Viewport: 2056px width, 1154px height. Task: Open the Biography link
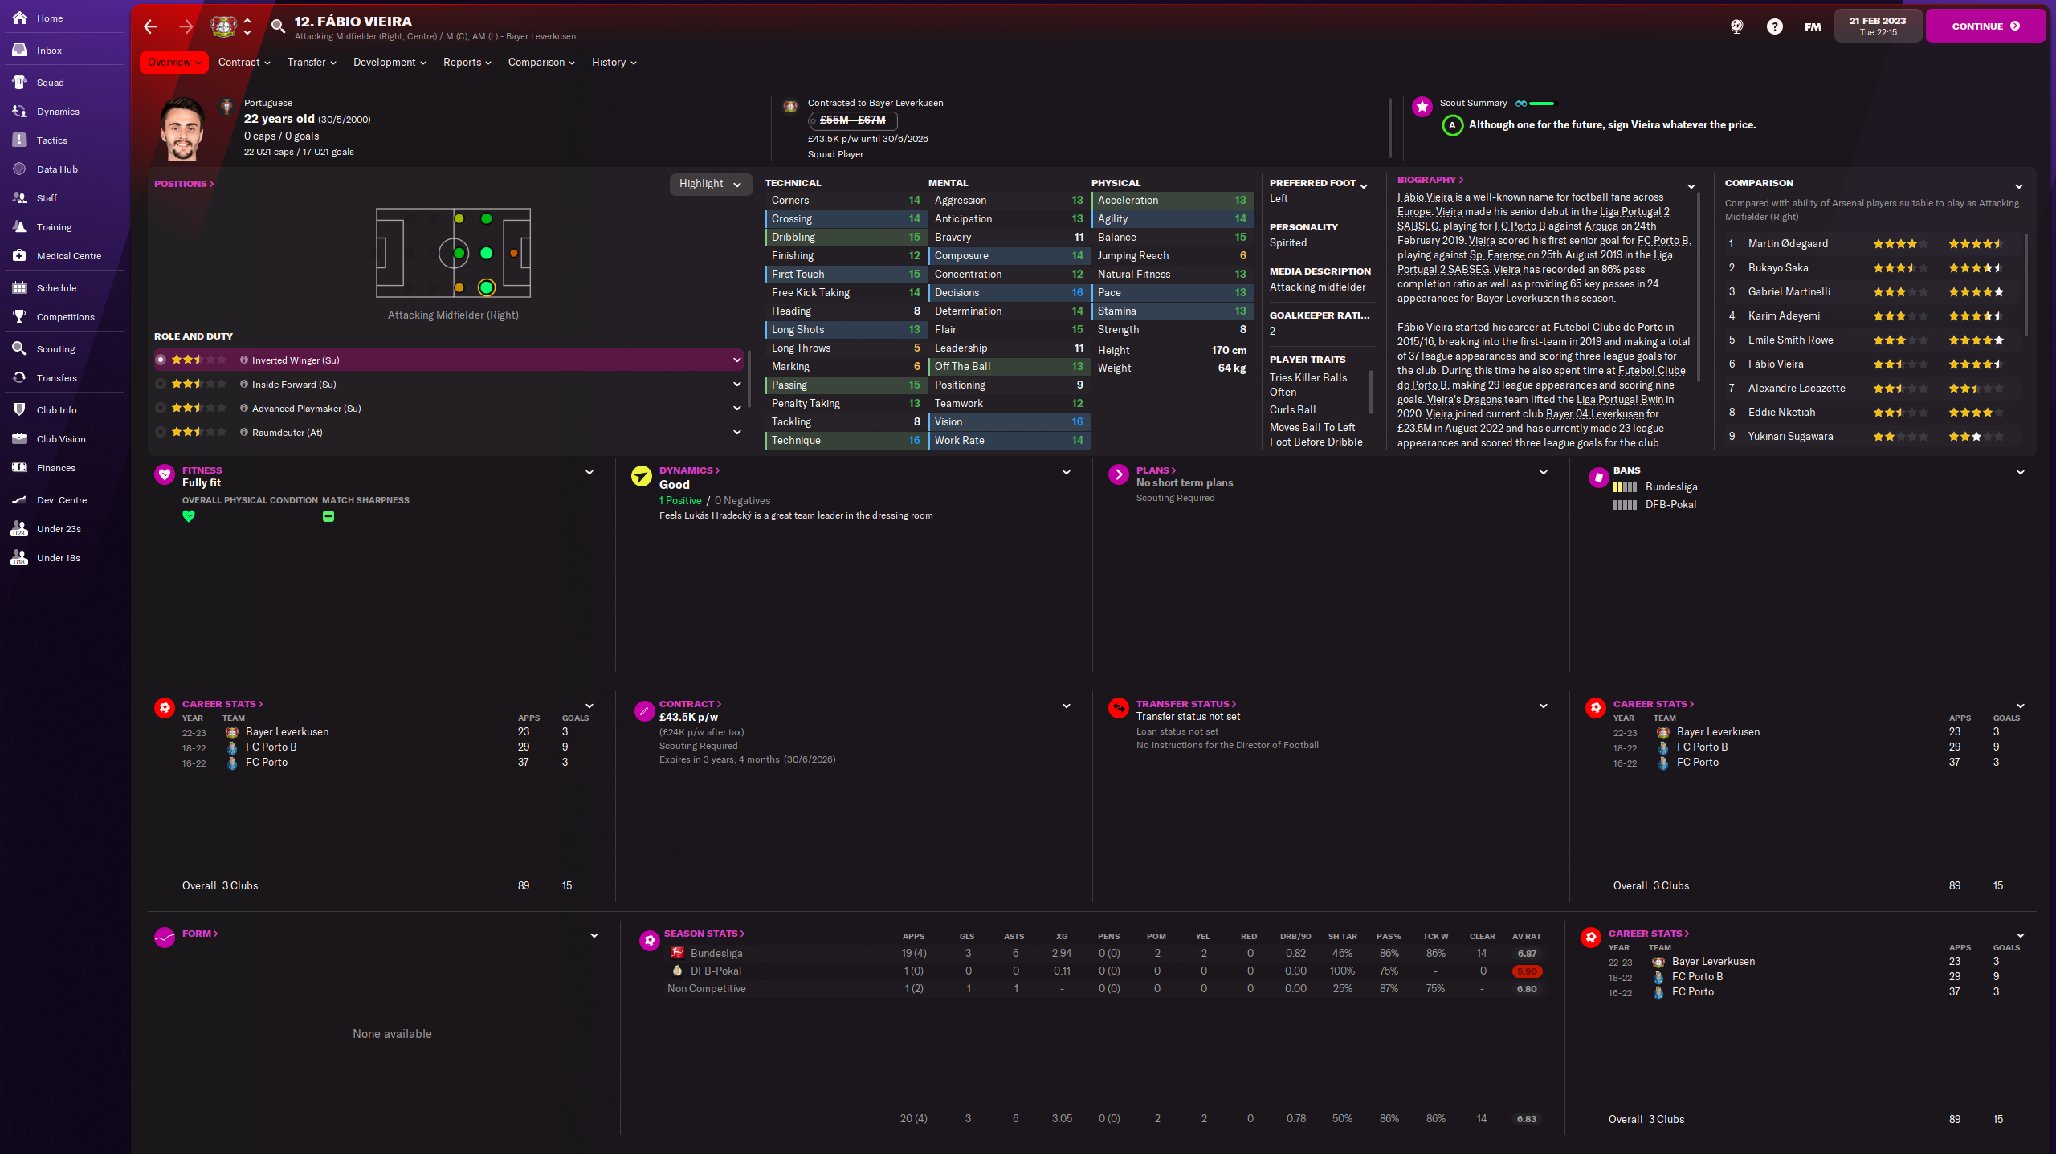point(1429,180)
